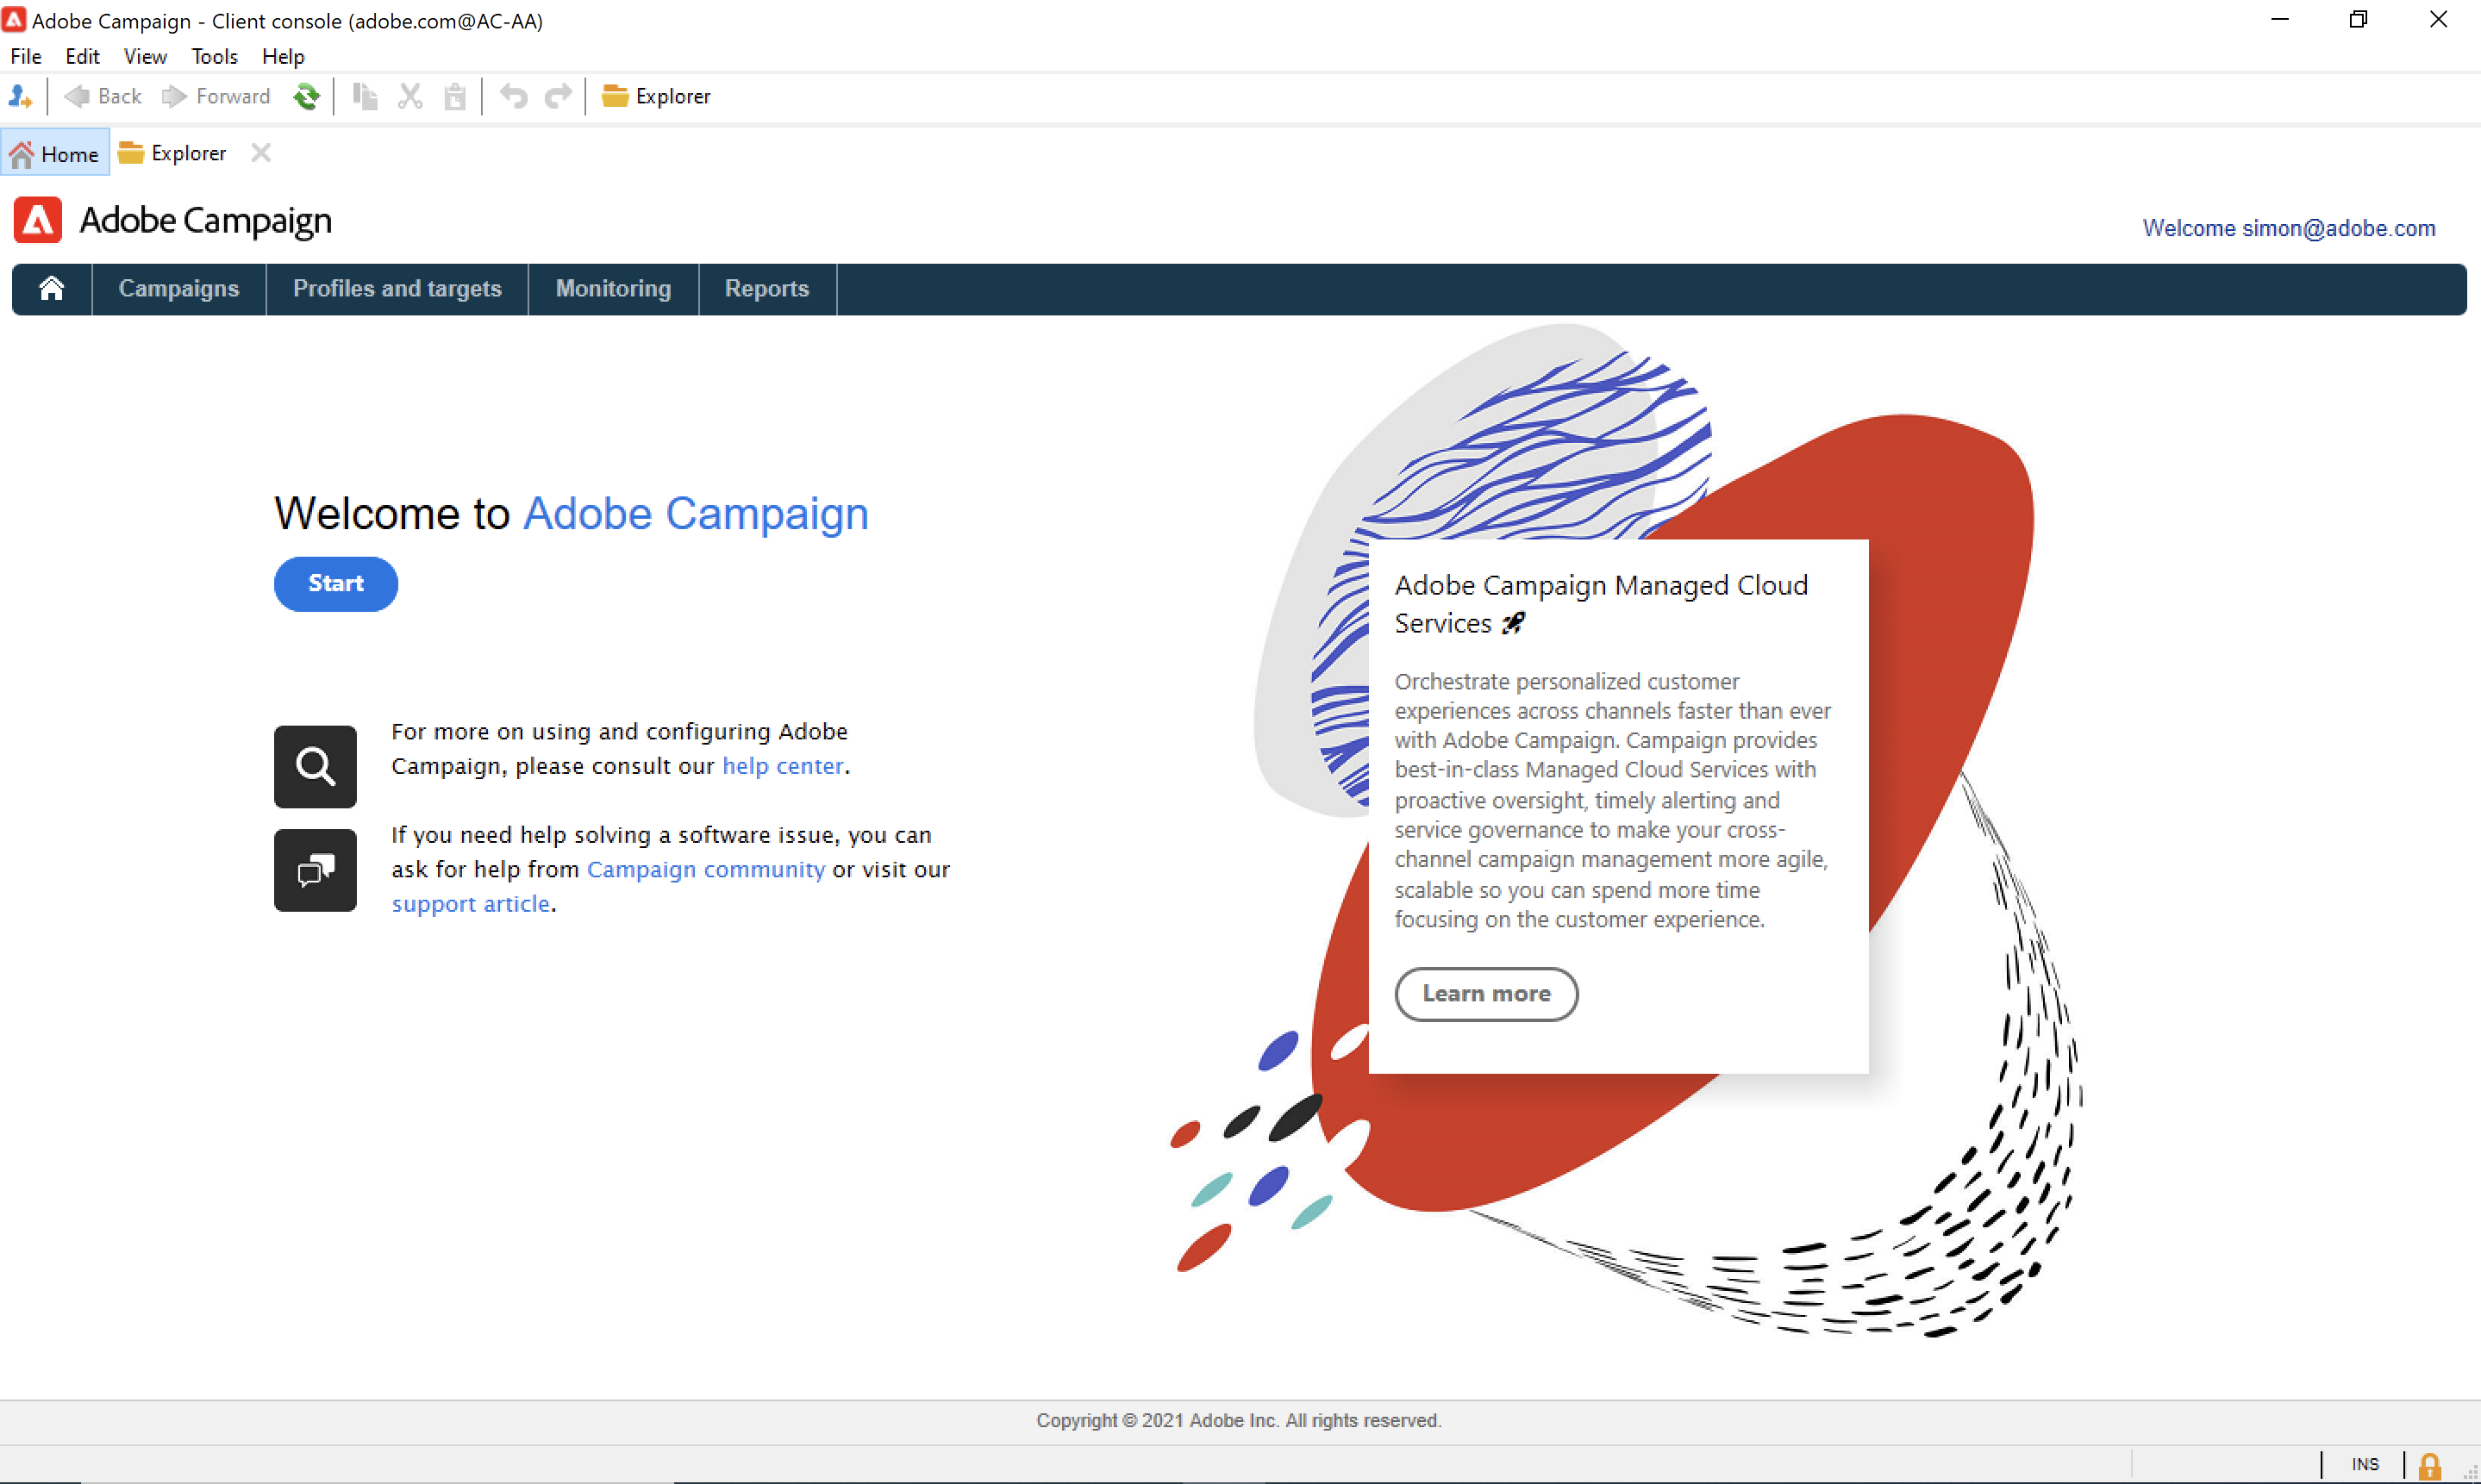Click the connection icon in the toolbar
Image resolution: width=2481 pixels, height=1484 pixels.
pos(20,96)
